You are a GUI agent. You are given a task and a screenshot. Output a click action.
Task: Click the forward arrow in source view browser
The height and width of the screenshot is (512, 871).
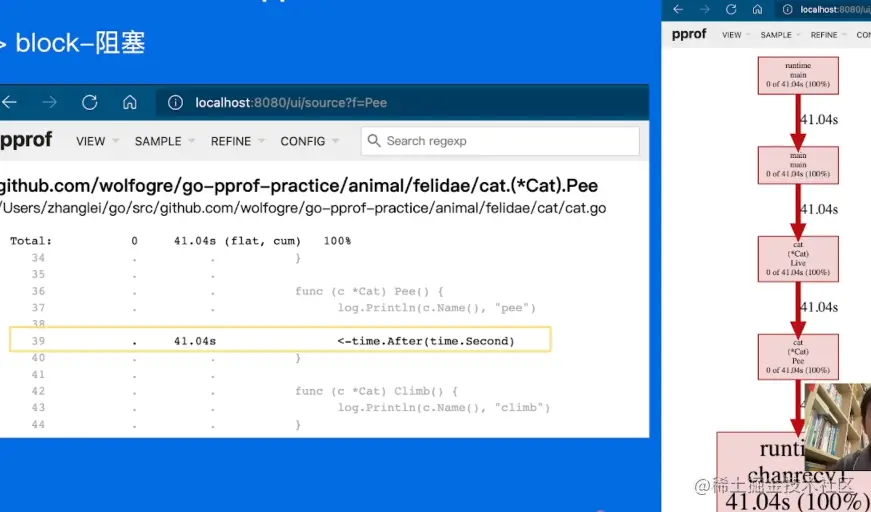pos(49,102)
